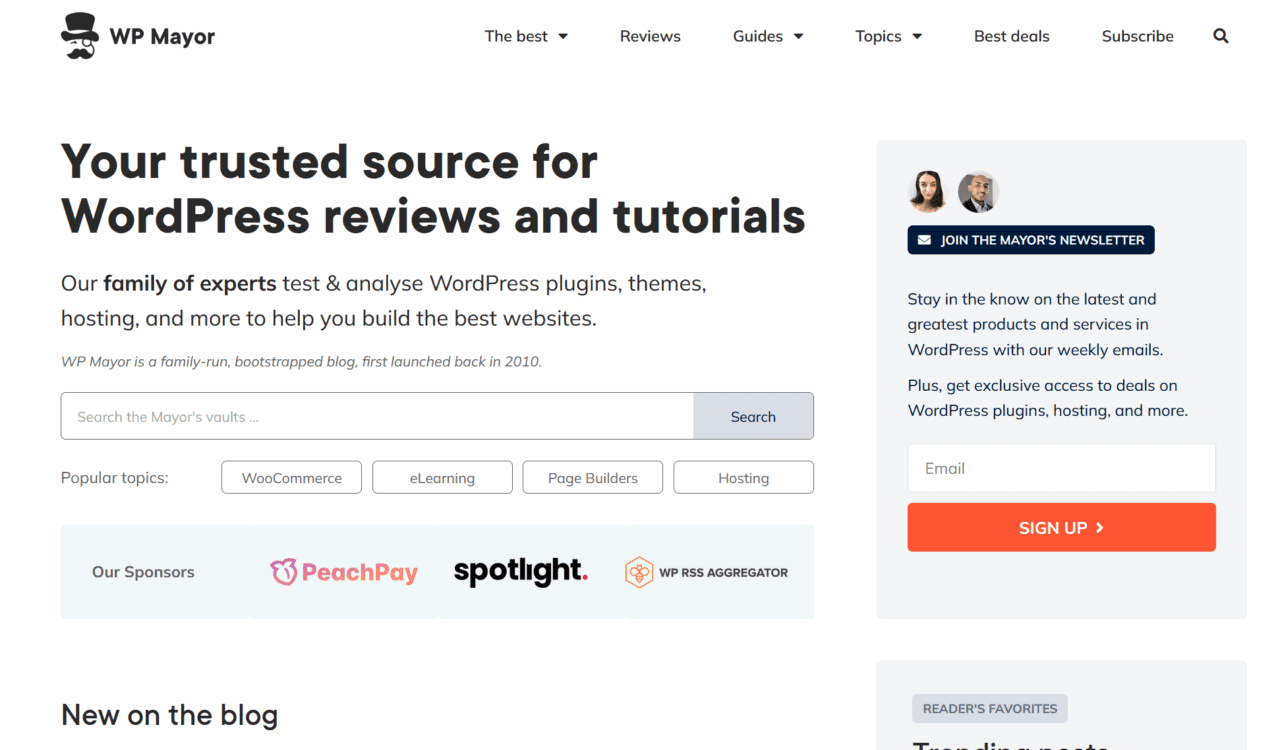1280x750 pixels.
Task: Click the READER'S FAVORITES badge
Action: tap(989, 708)
